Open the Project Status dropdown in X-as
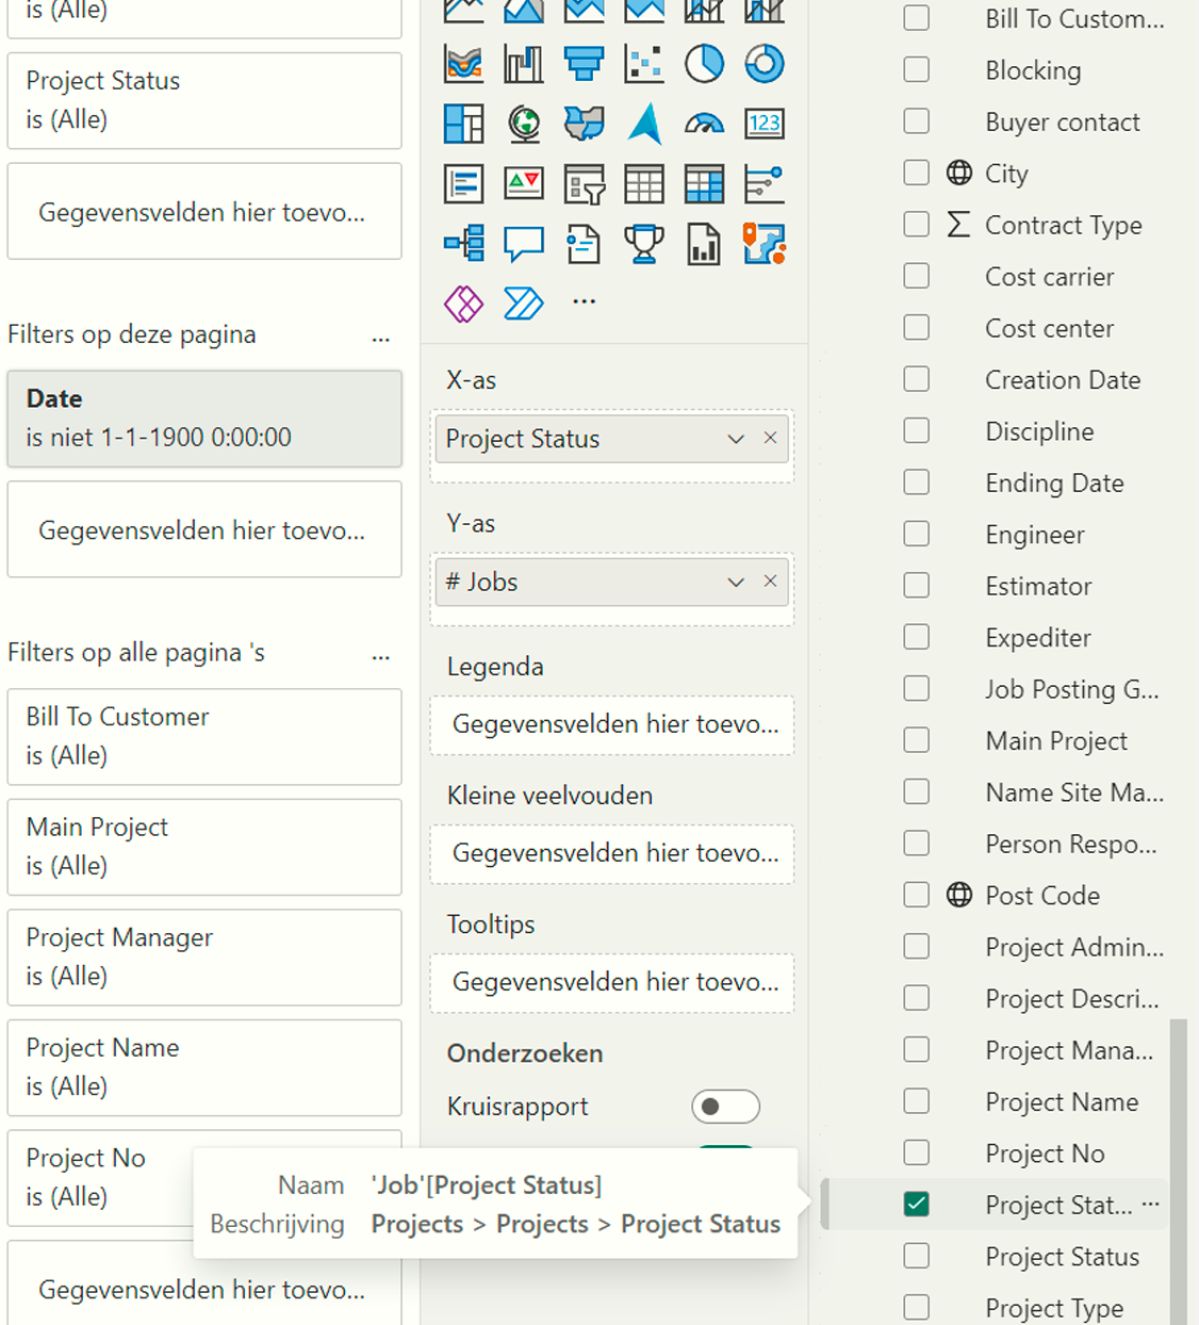Image resolution: width=1199 pixels, height=1325 pixels. pyautogui.click(x=736, y=439)
